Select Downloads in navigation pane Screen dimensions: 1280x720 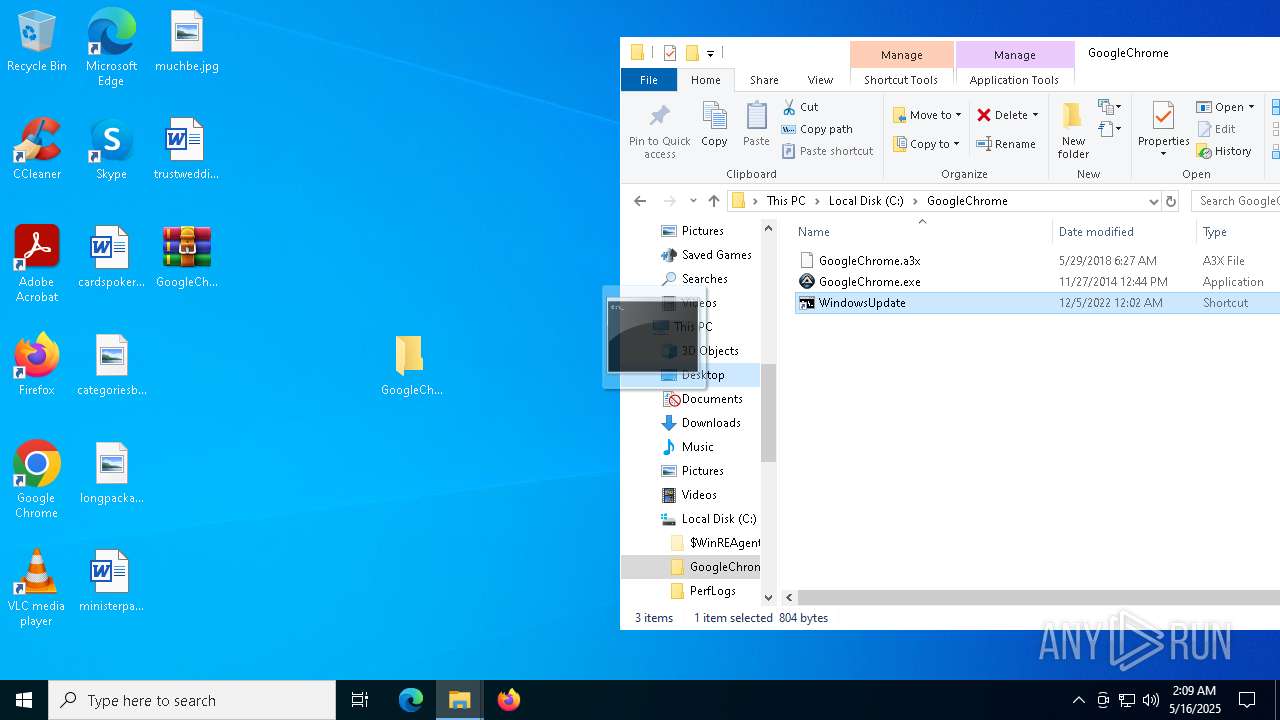coord(711,423)
